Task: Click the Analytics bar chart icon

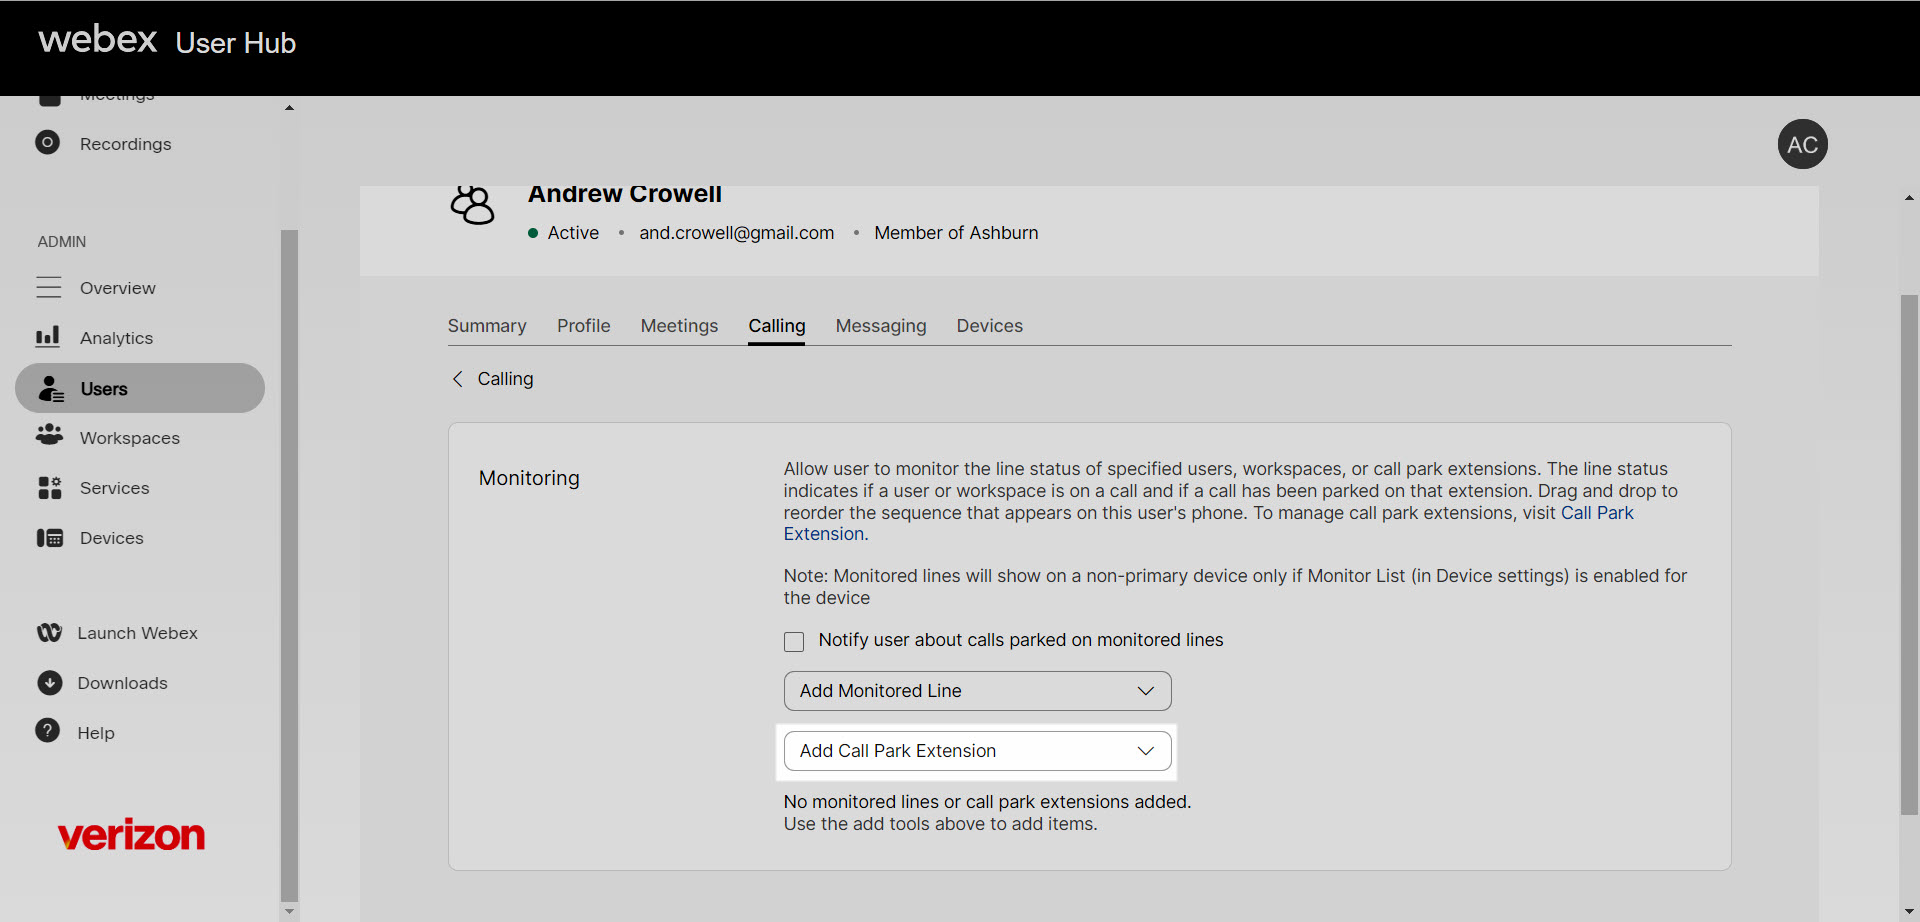Action: (x=48, y=337)
